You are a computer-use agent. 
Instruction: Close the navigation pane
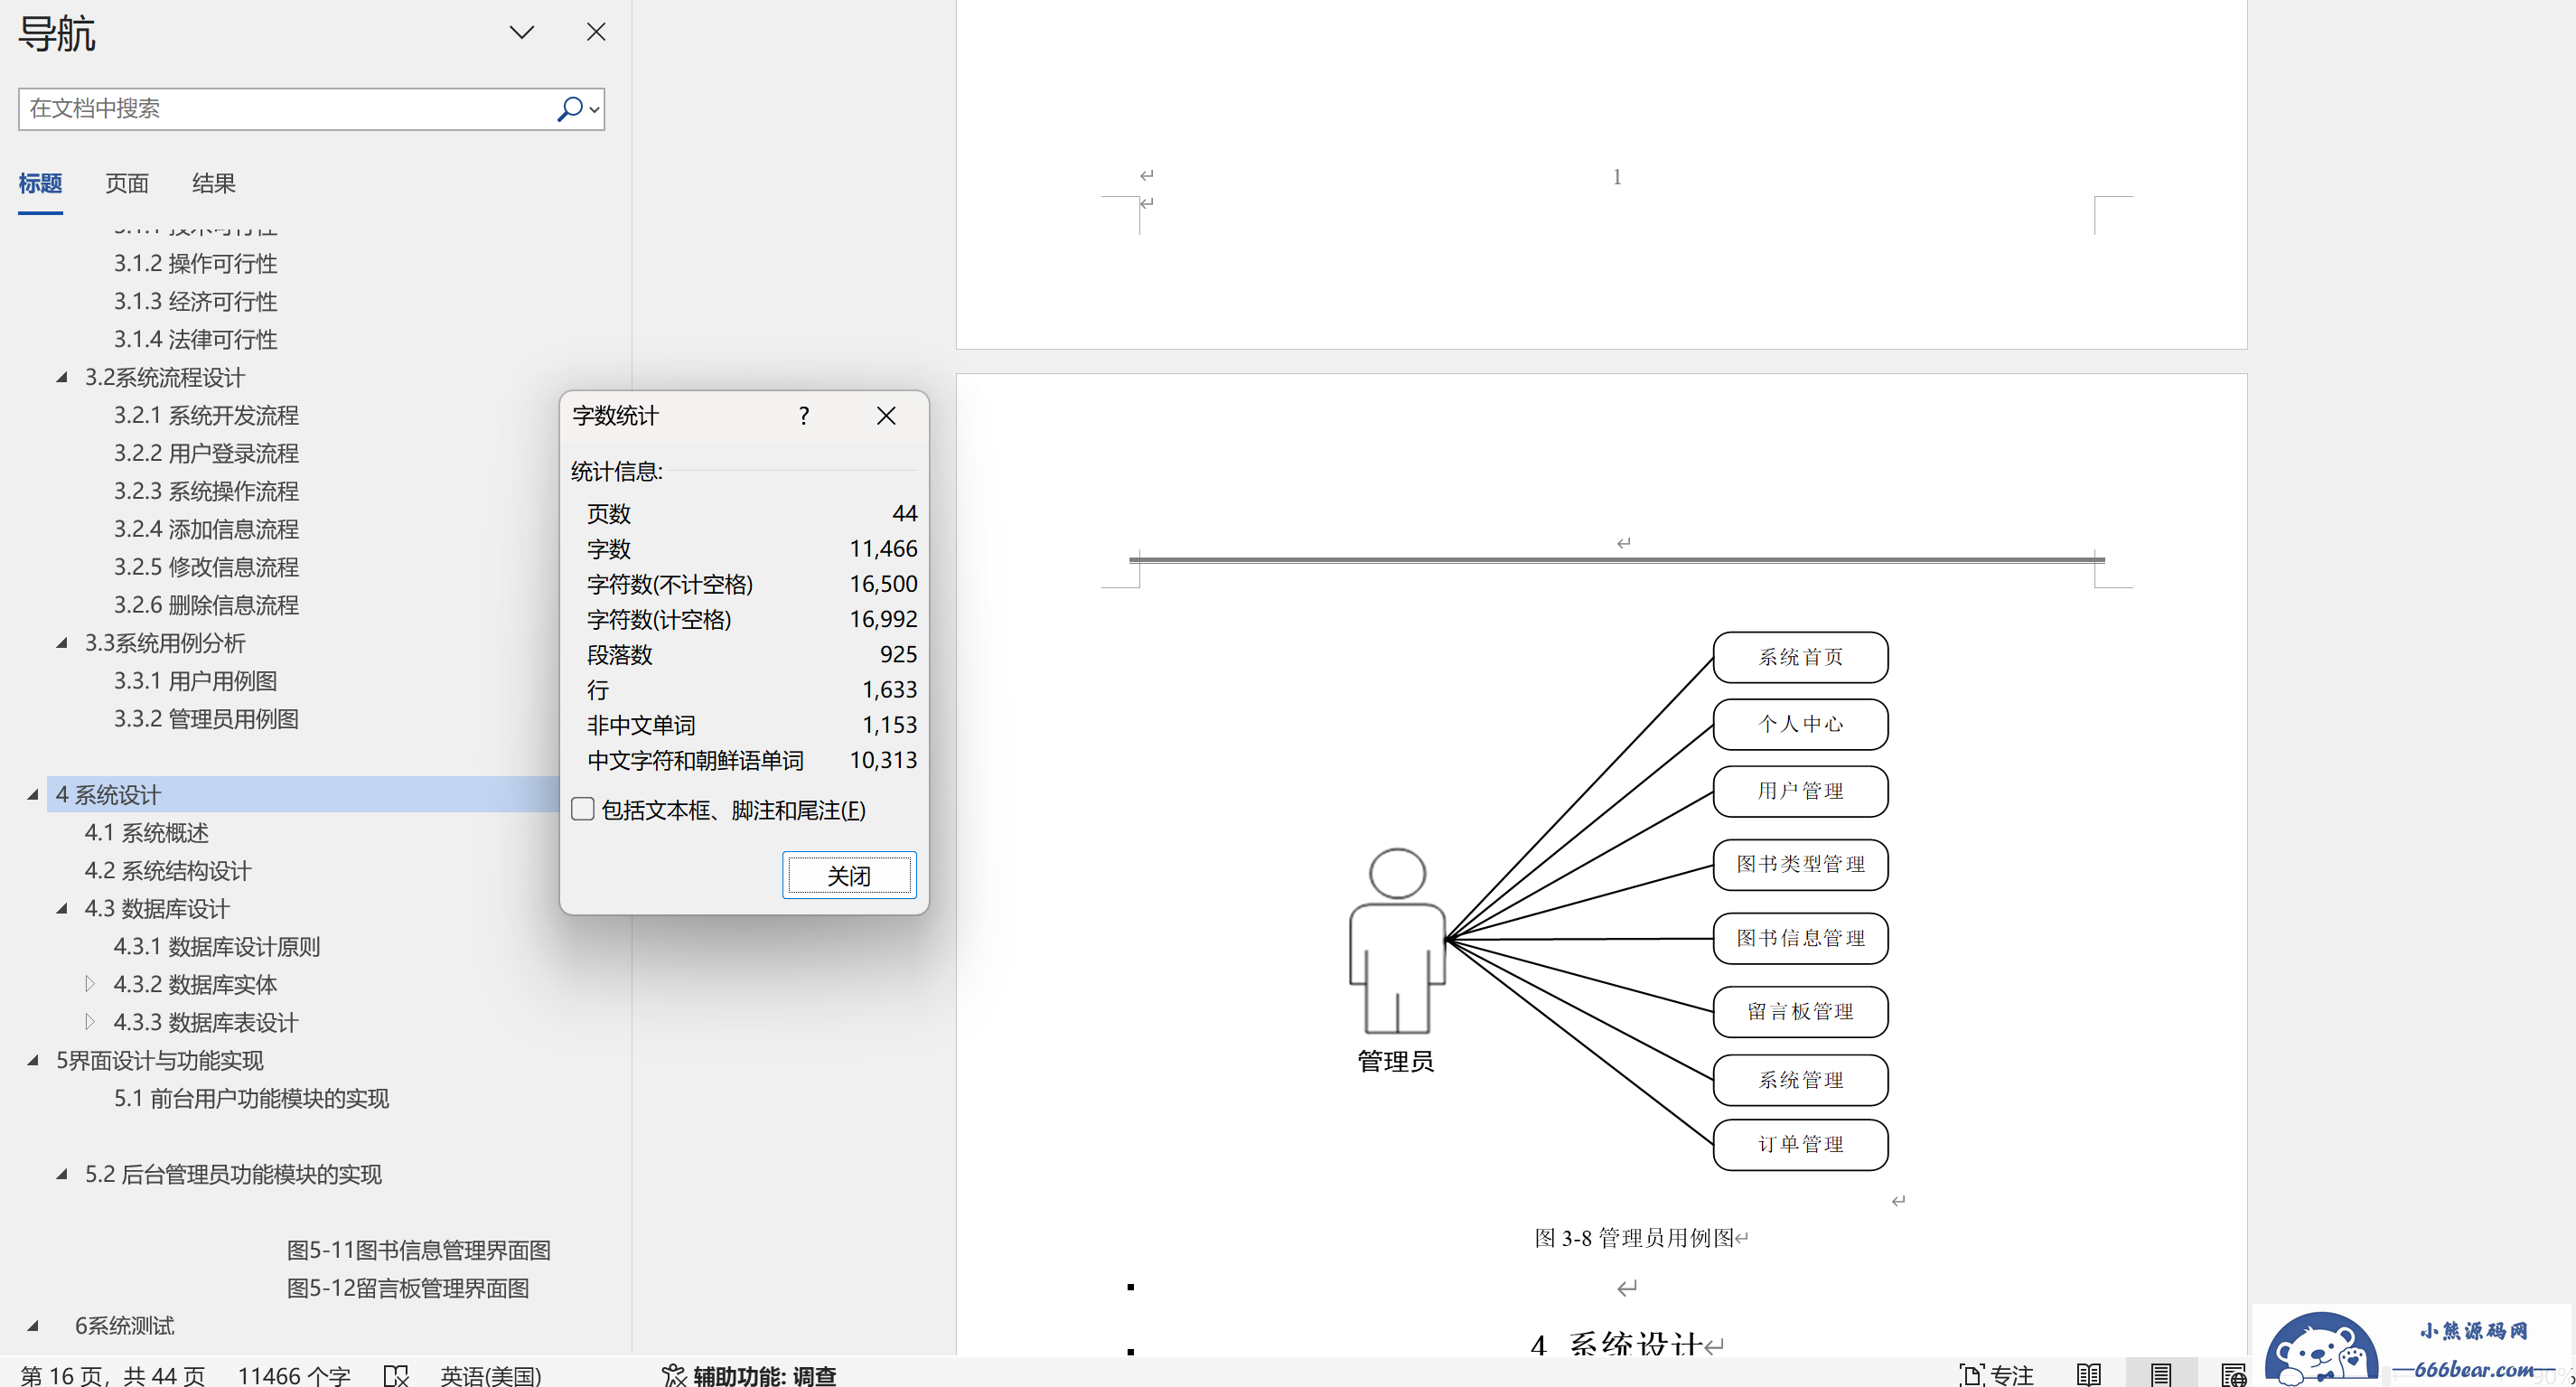pos(596,32)
